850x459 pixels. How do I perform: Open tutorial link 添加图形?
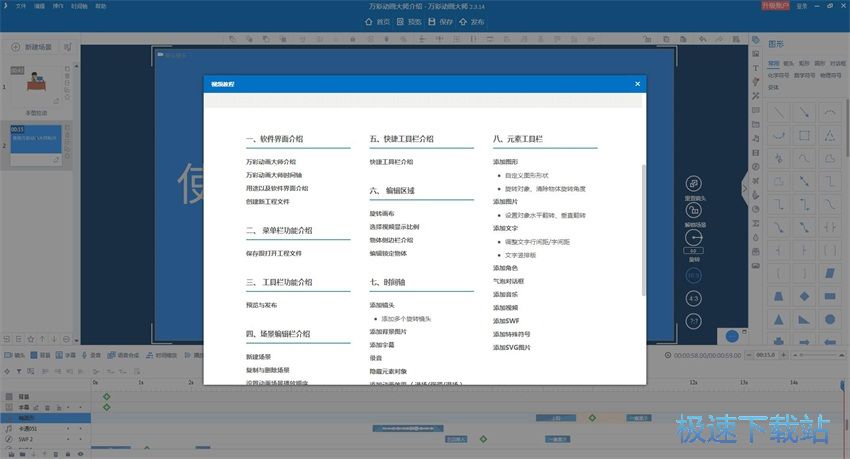505,161
